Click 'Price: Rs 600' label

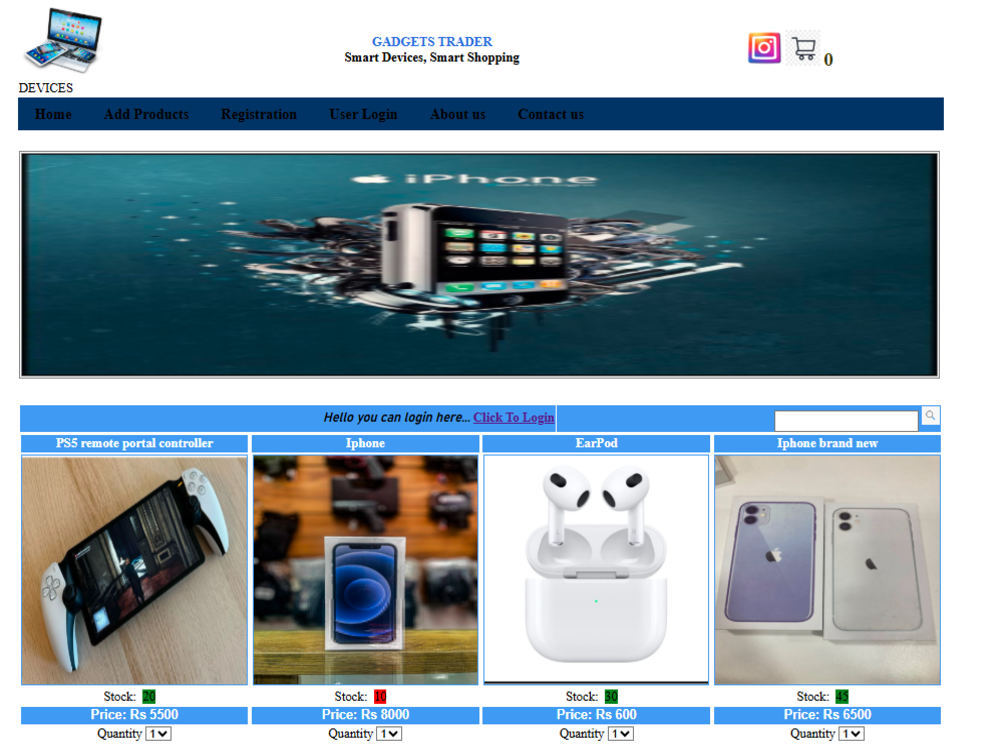pos(596,715)
